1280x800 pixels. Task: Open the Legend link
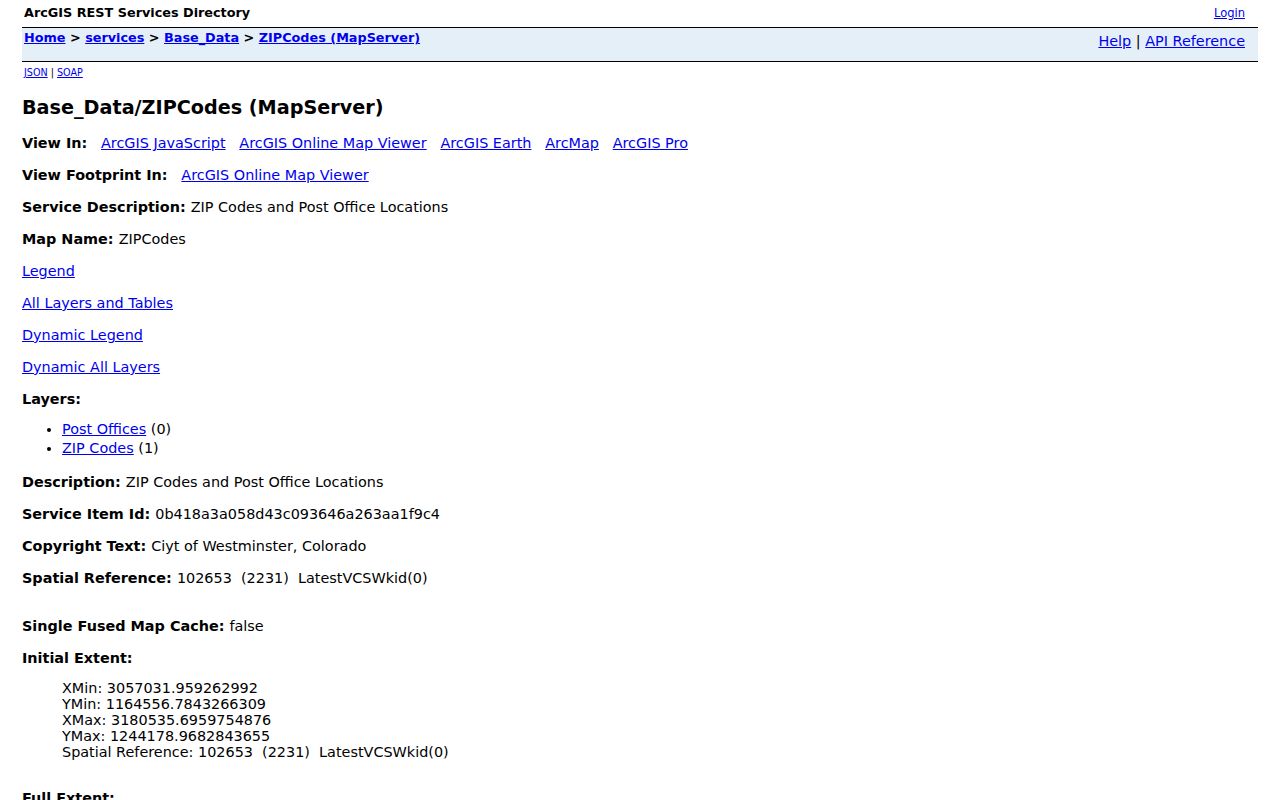(x=48, y=271)
